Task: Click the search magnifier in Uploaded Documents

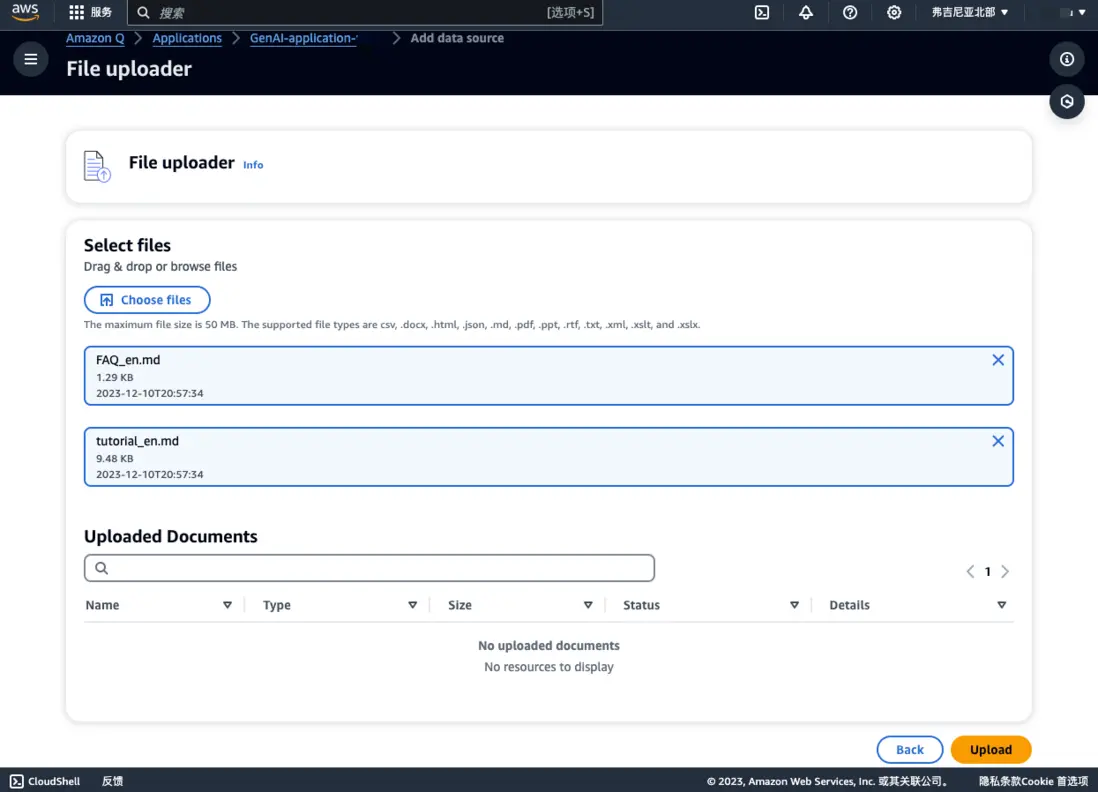Action: (102, 568)
